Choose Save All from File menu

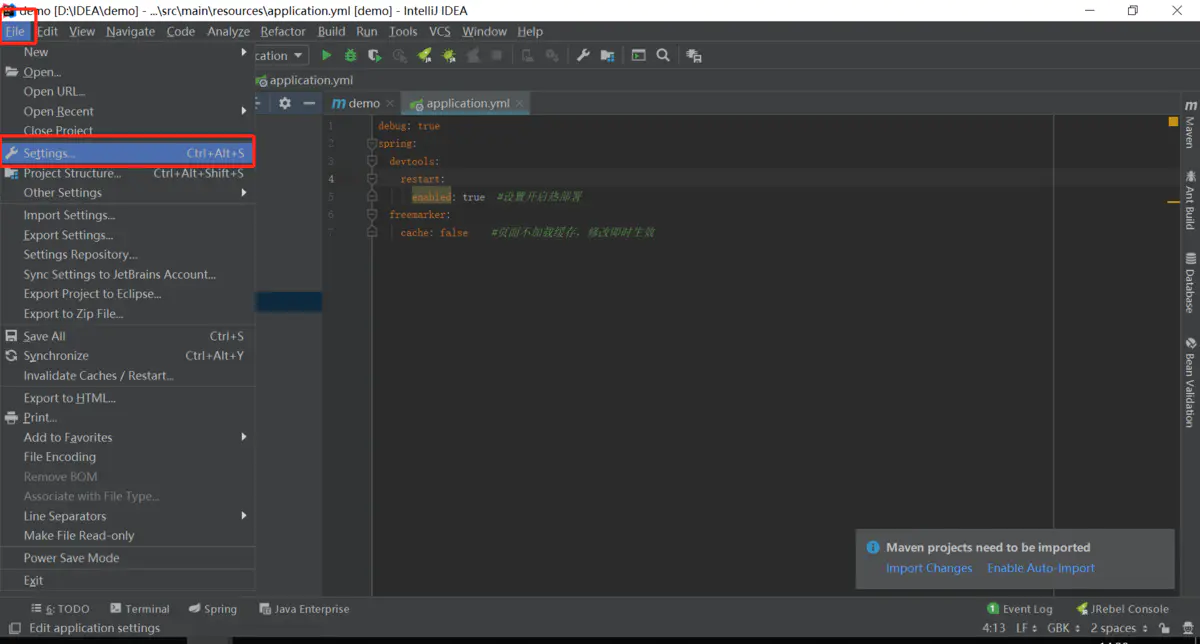[127, 336]
